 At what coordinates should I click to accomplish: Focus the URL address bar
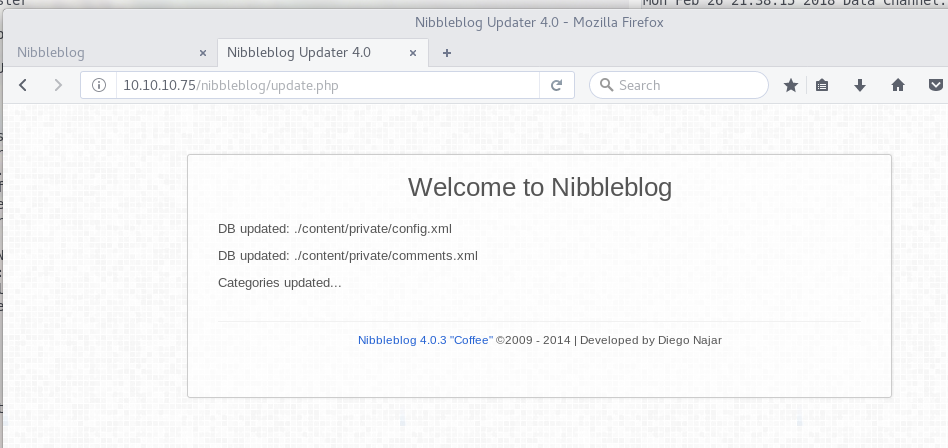click(328, 85)
